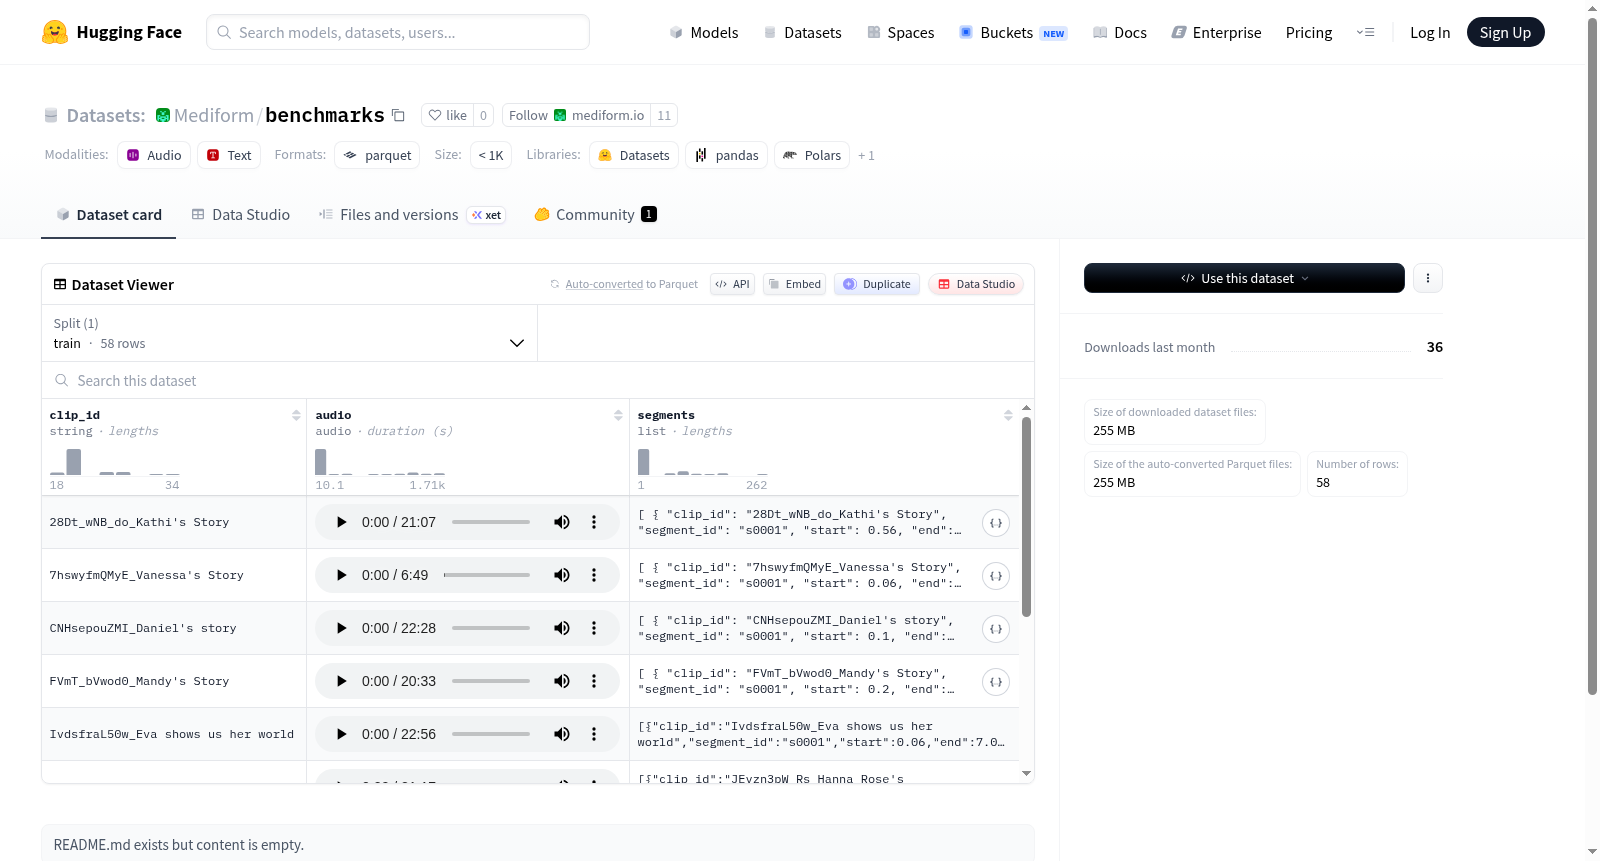1600x861 pixels.
Task: Open the Datasets page
Action: click(803, 32)
